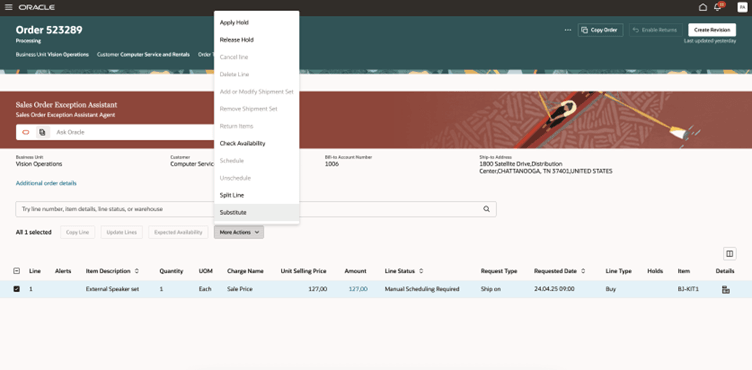Click the Sale Price charge name cell
Viewport: 752px width, 370px height.
240,289
